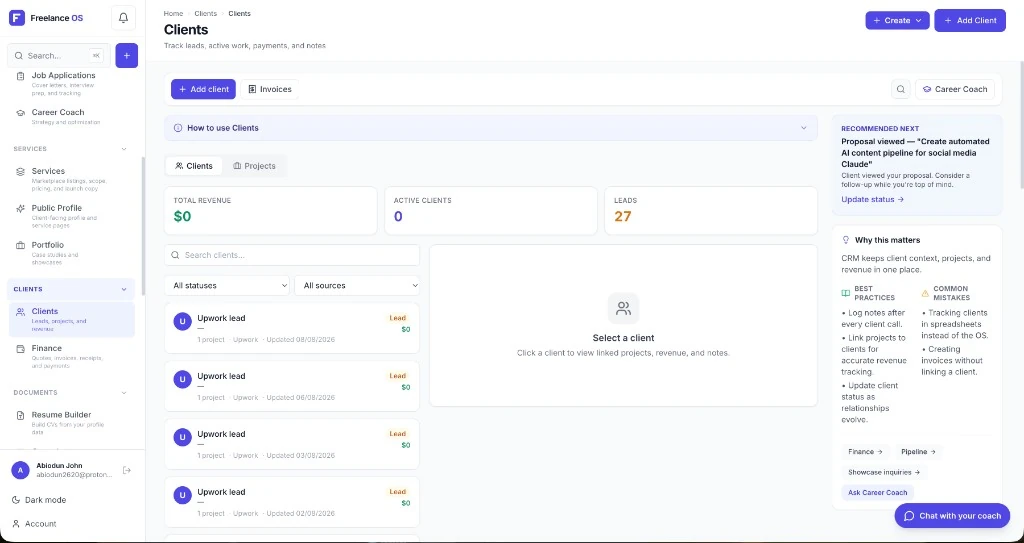Viewport: 1024px width, 543px height.
Task: Collapse the Services sidebar section
Action: [124, 149]
